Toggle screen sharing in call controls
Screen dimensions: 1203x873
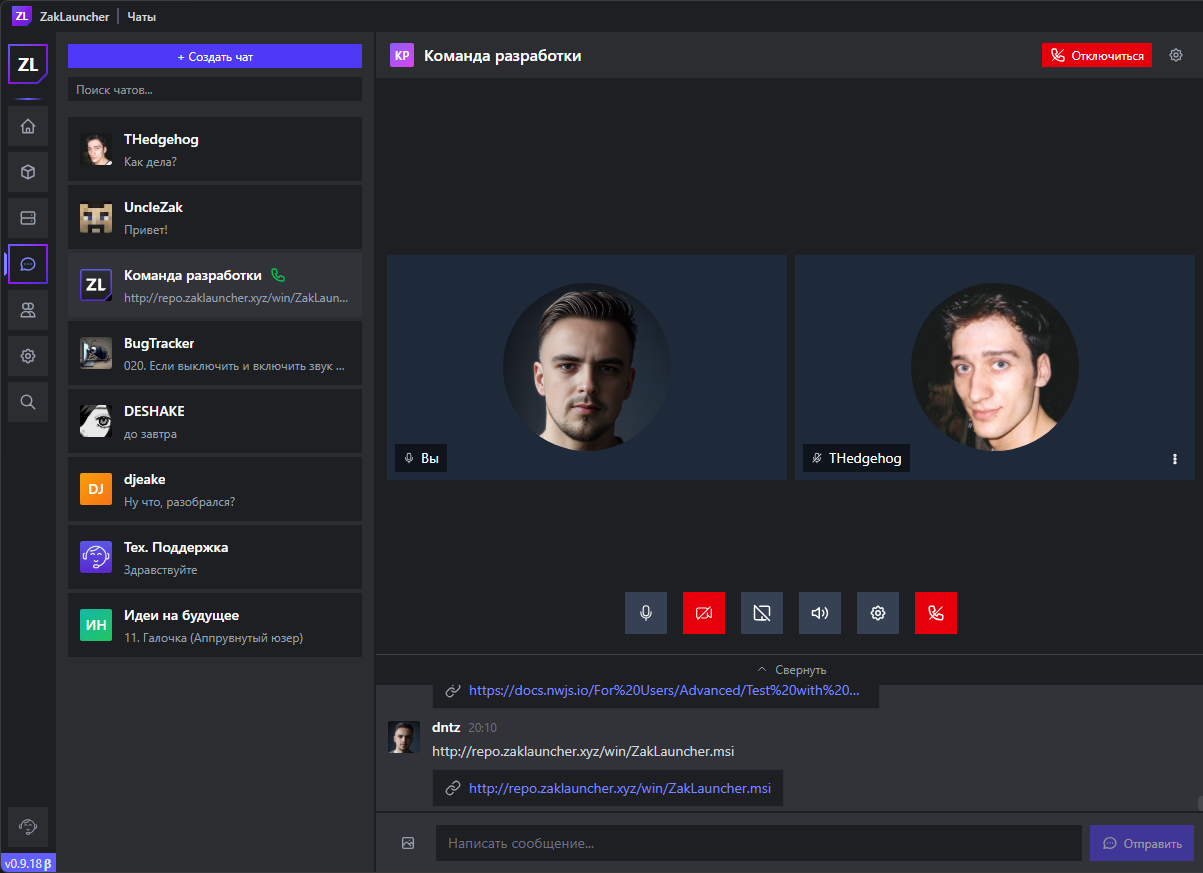pyautogui.click(x=762, y=613)
